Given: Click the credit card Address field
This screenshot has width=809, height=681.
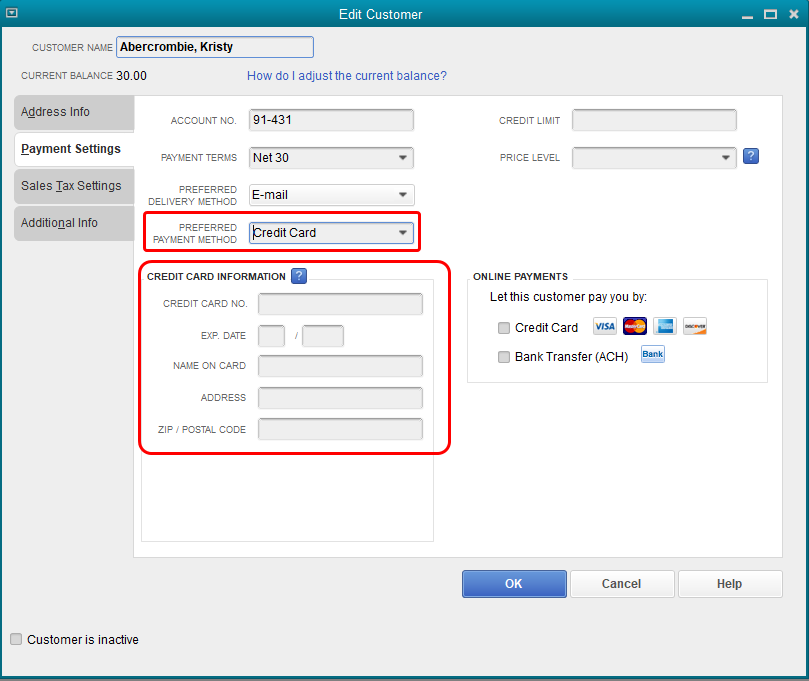Looking at the screenshot, I should coord(341,398).
